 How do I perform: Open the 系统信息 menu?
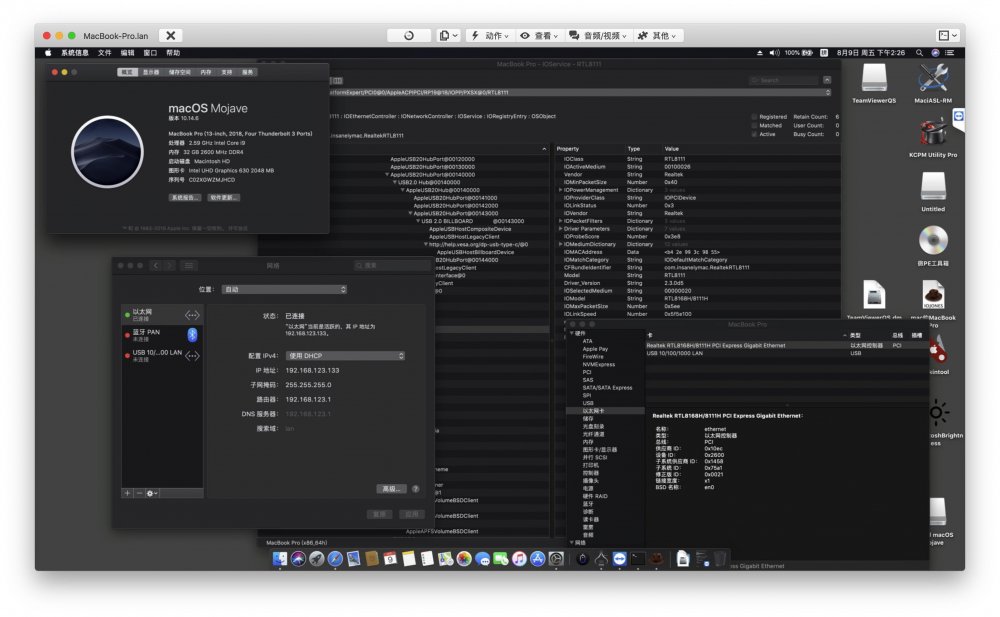coord(75,53)
